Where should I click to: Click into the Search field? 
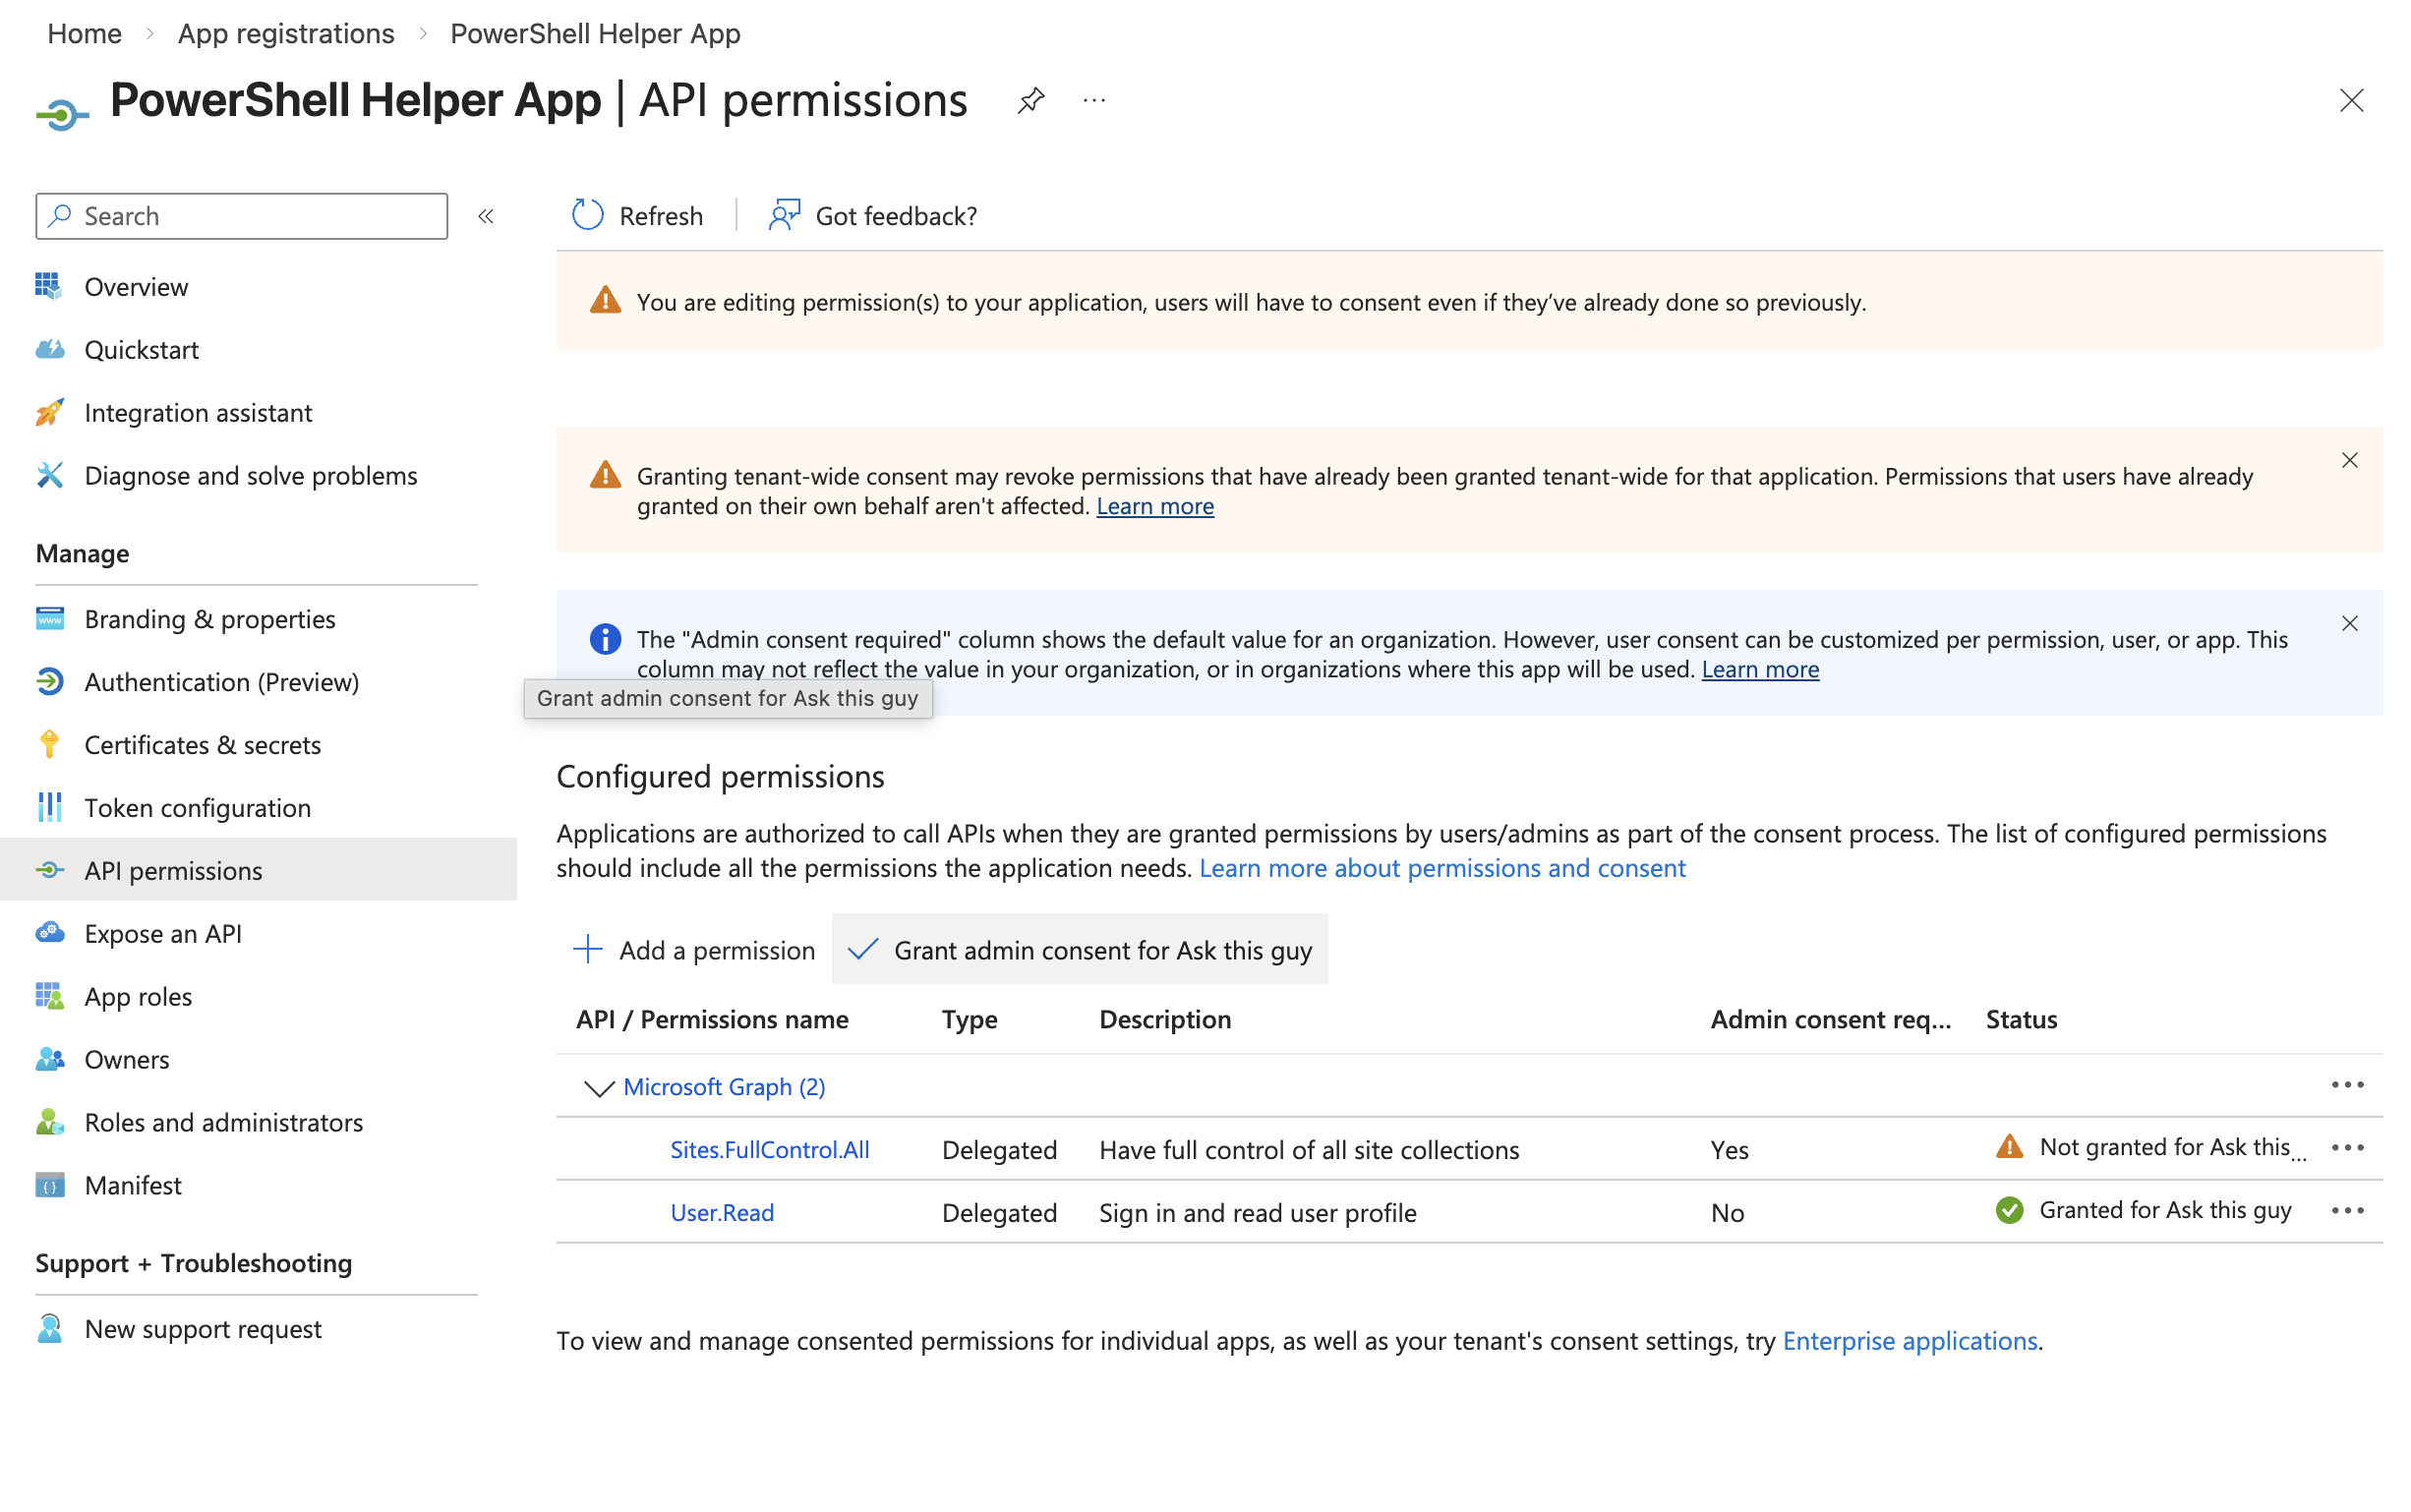point(240,215)
